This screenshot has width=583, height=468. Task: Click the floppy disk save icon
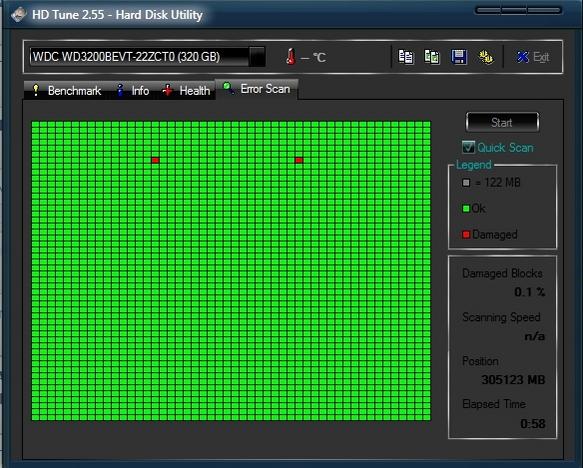459,57
